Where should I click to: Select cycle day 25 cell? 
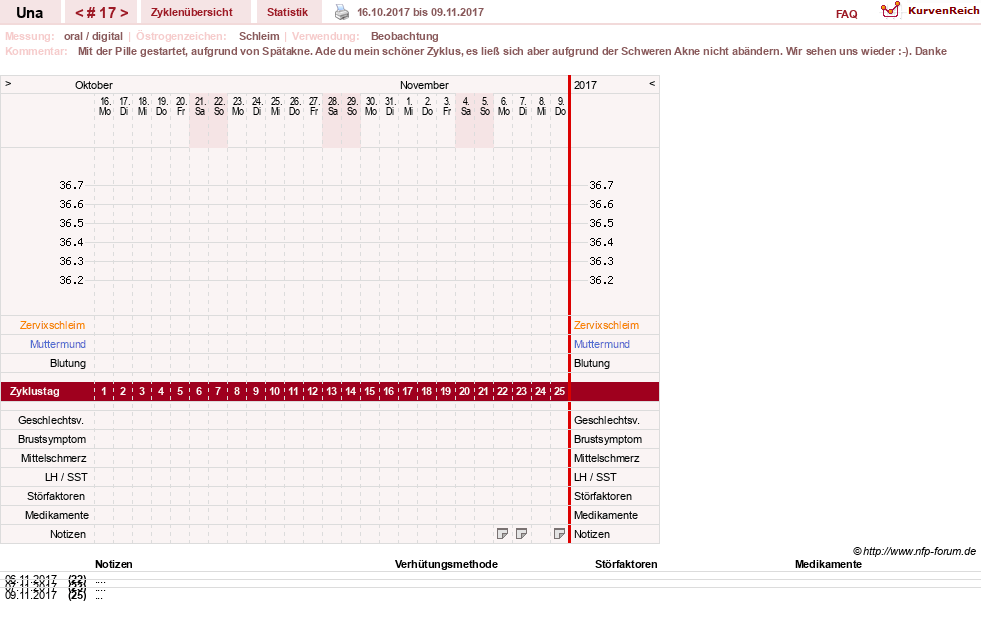559,392
